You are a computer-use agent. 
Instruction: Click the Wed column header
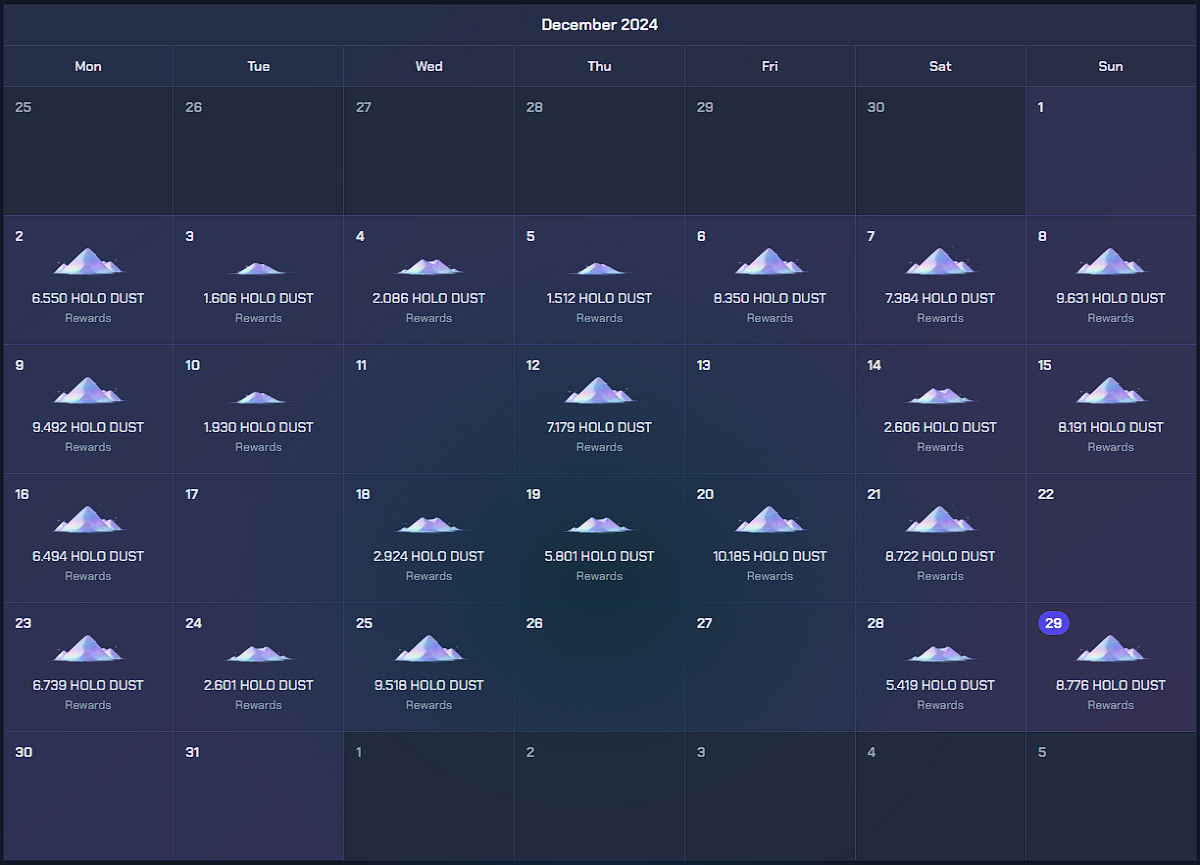pyautogui.click(x=429, y=66)
